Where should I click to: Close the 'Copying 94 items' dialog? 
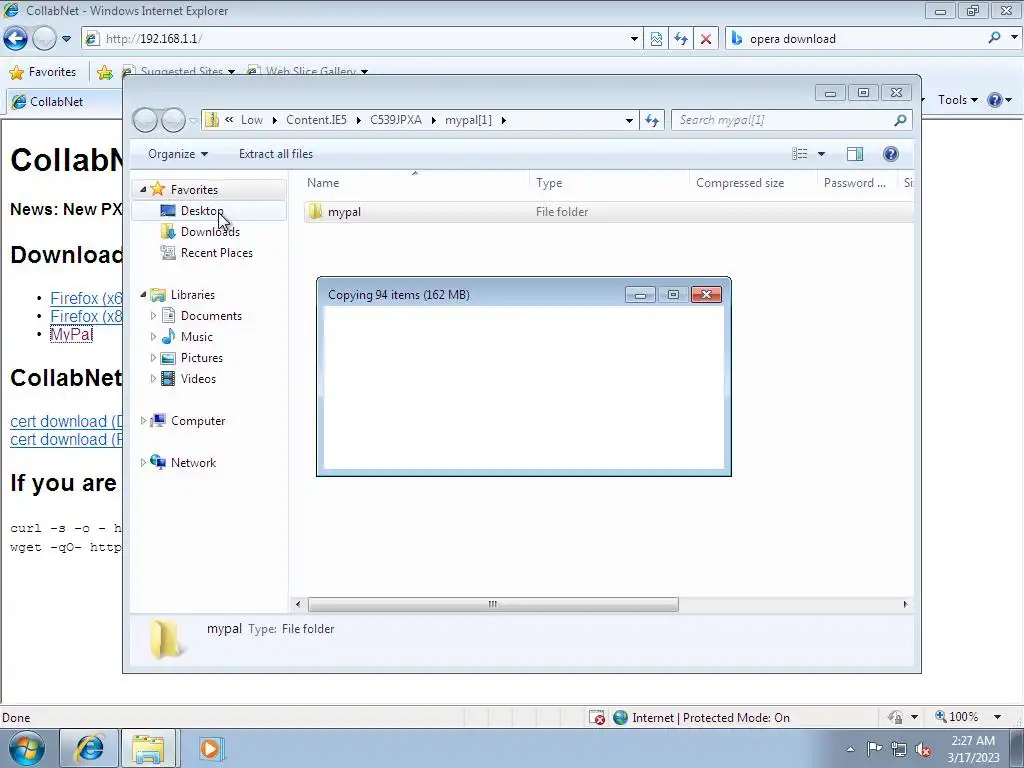coord(706,295)
